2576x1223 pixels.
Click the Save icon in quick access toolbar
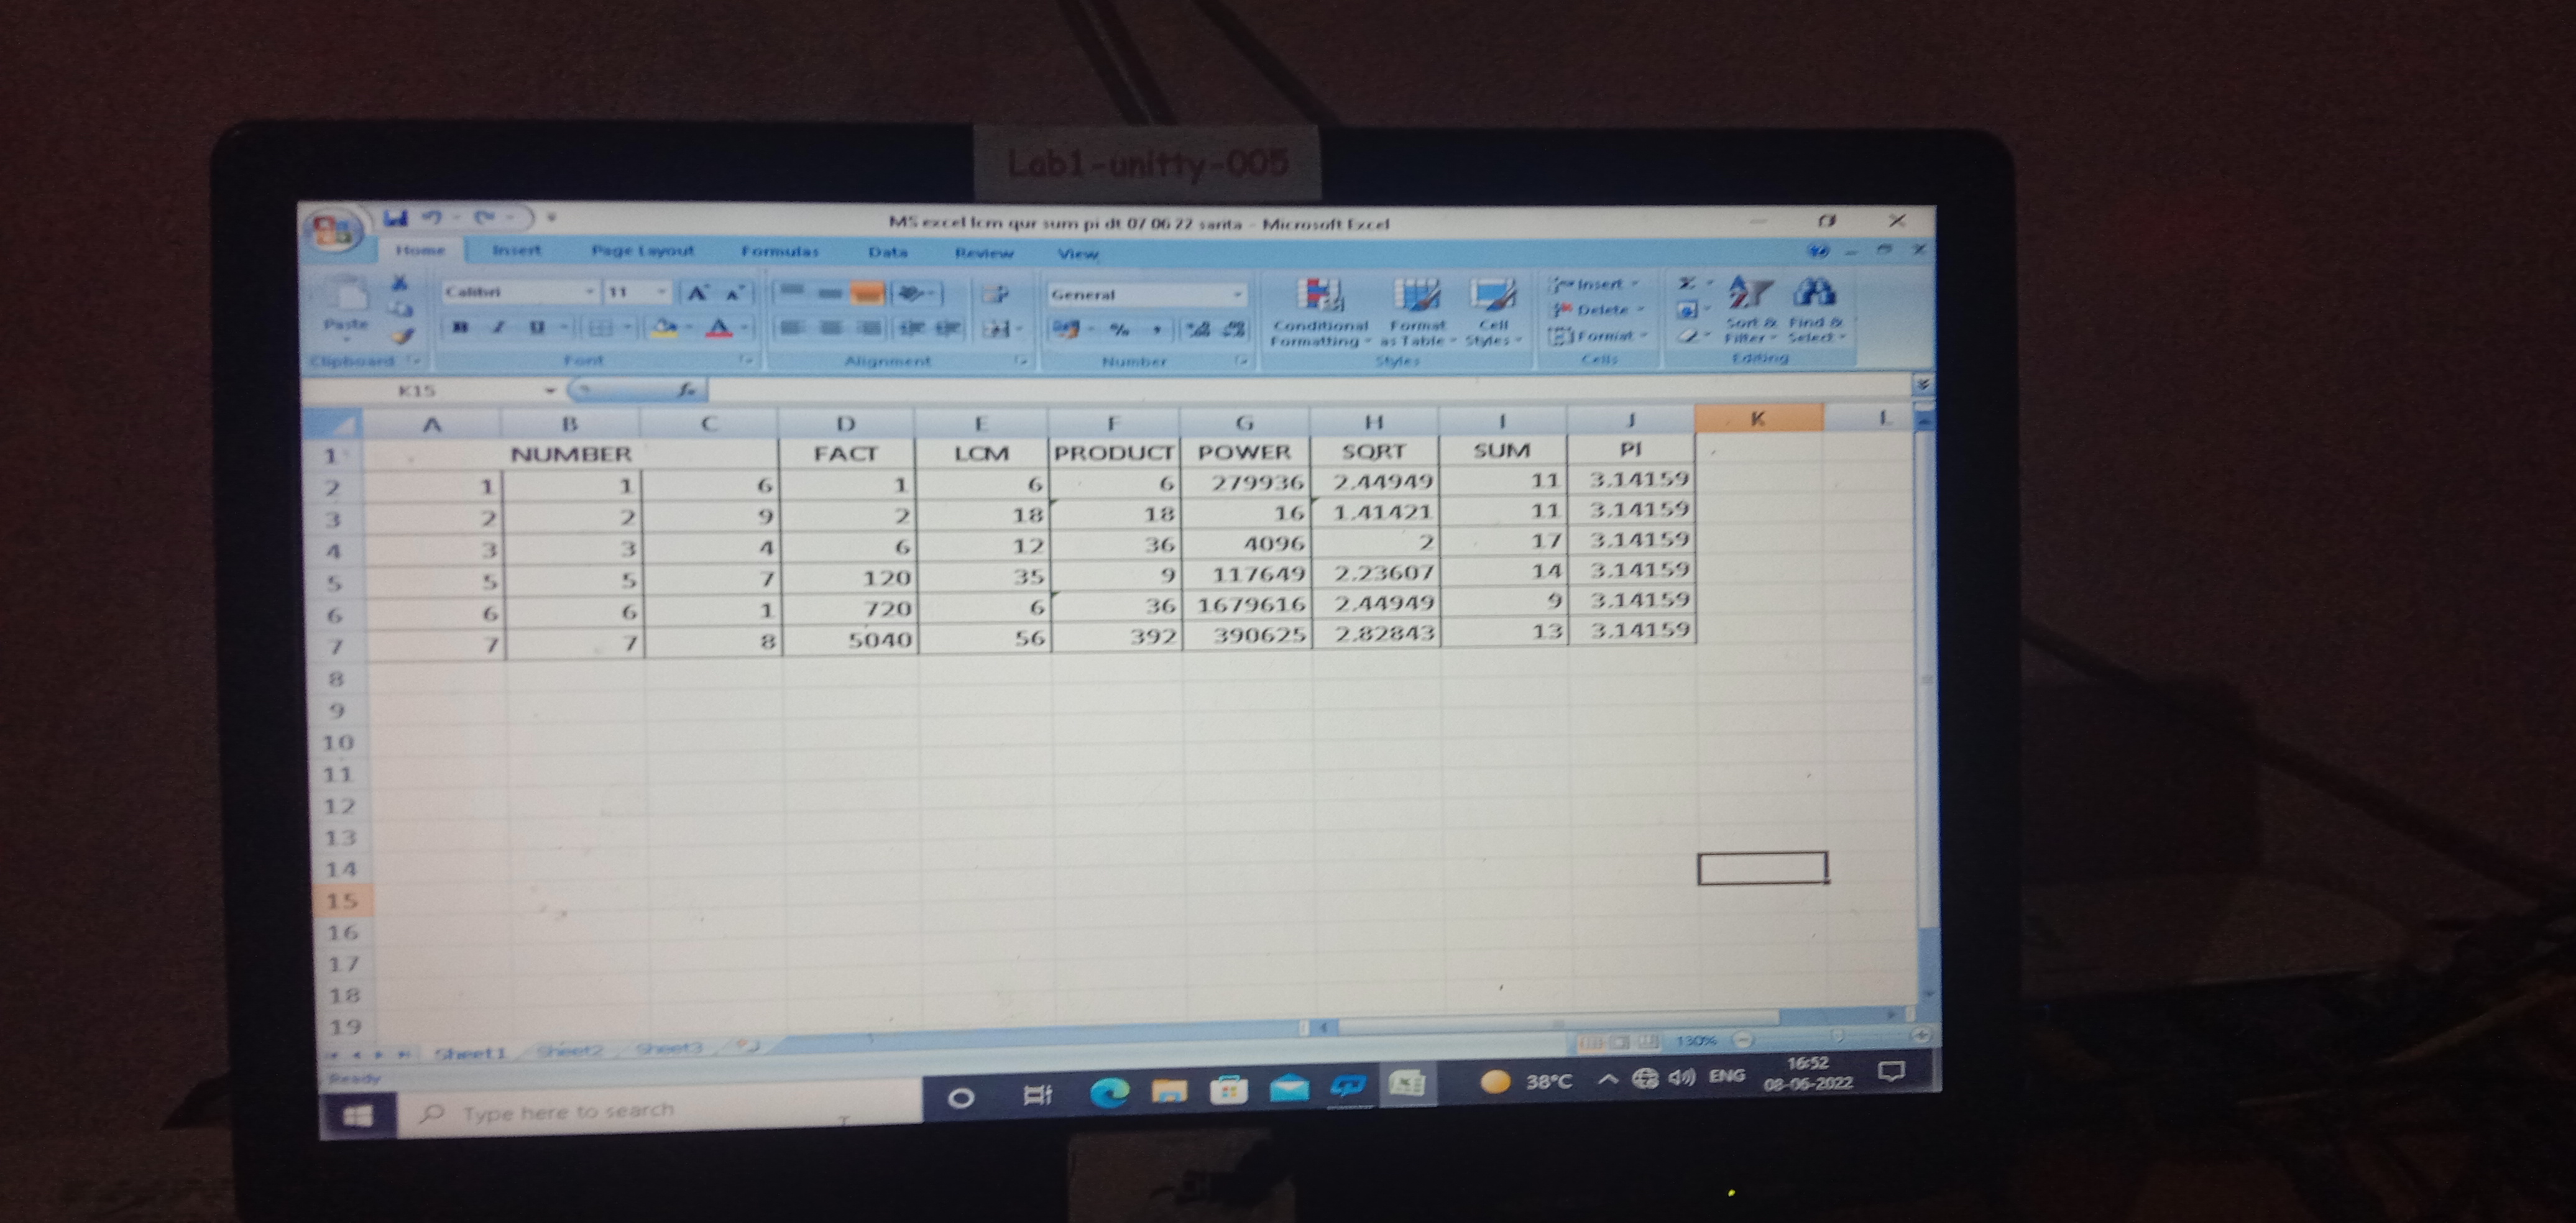(x=397, y=218)
